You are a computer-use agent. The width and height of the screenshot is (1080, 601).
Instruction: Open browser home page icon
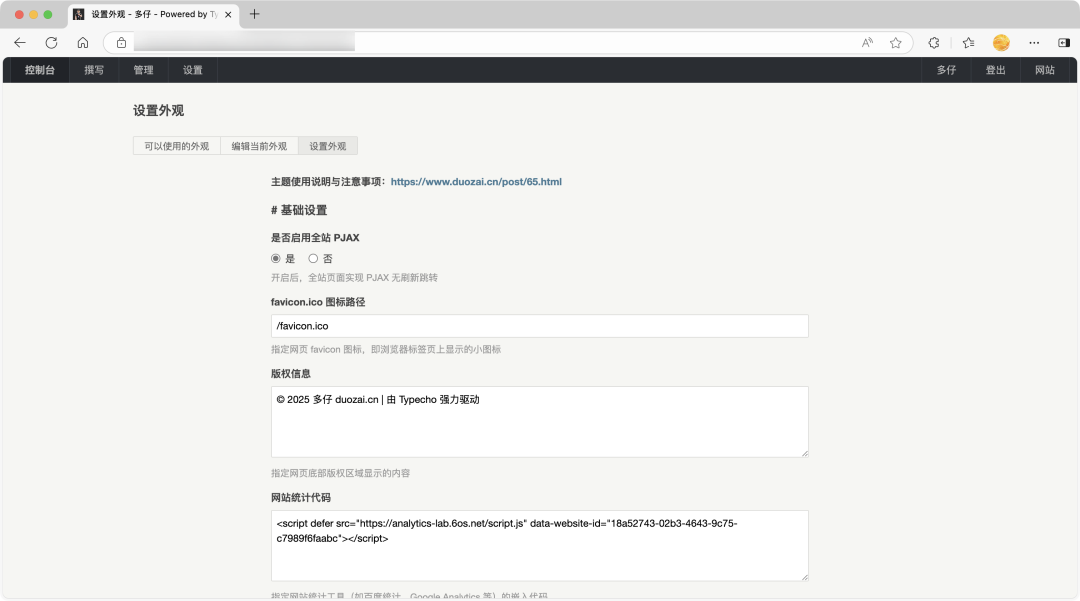click(x=83, y=43)
